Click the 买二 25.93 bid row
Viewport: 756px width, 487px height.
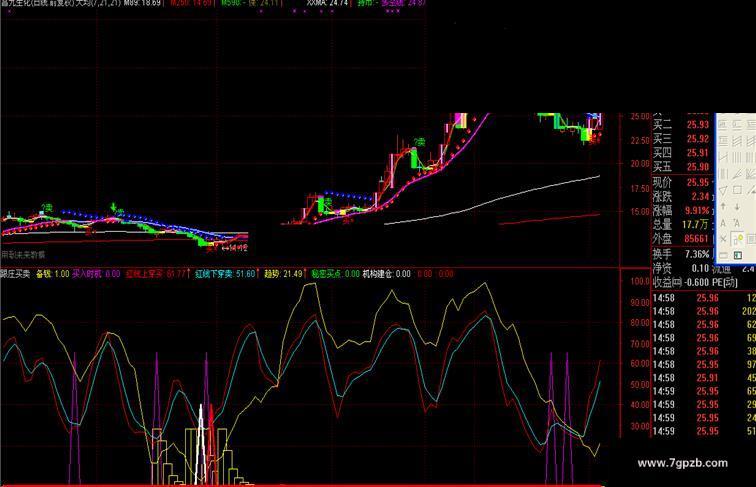[x=681, y=125]
